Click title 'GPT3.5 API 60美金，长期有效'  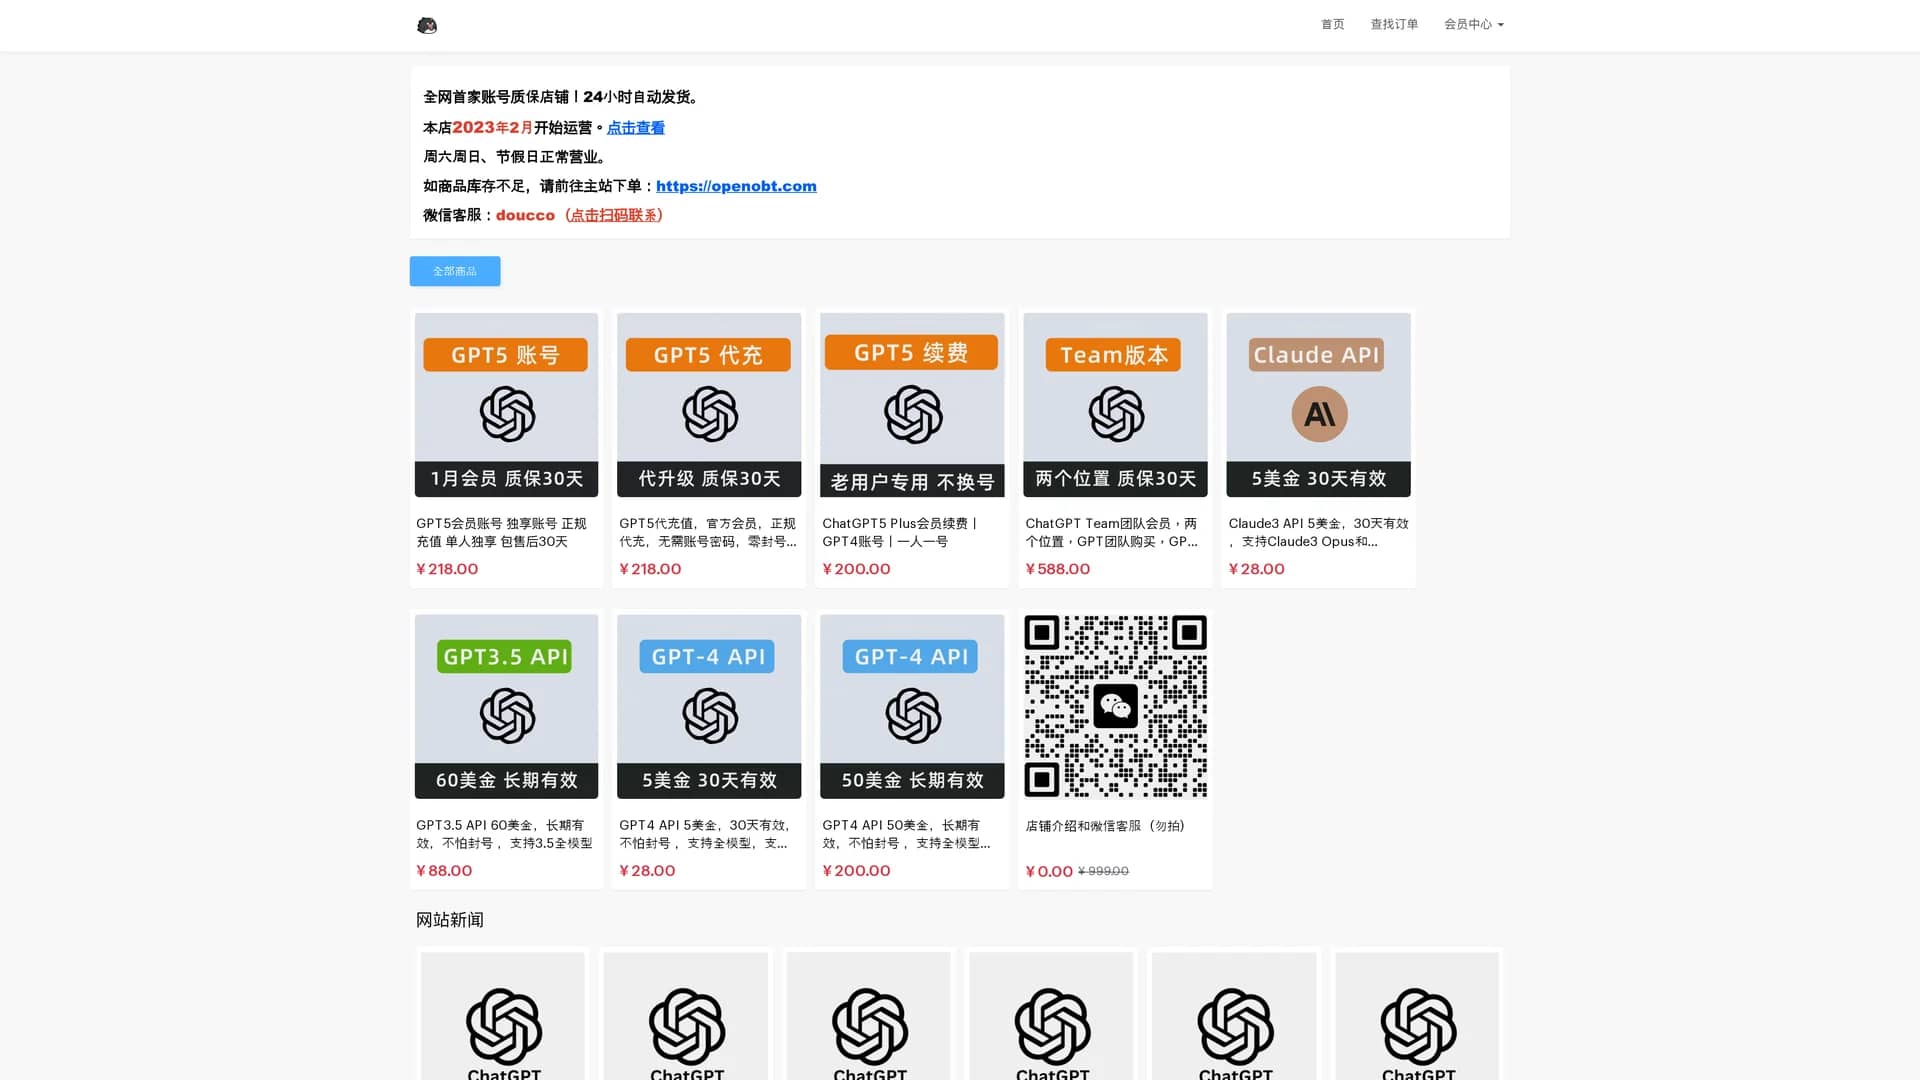pos(504,834)
